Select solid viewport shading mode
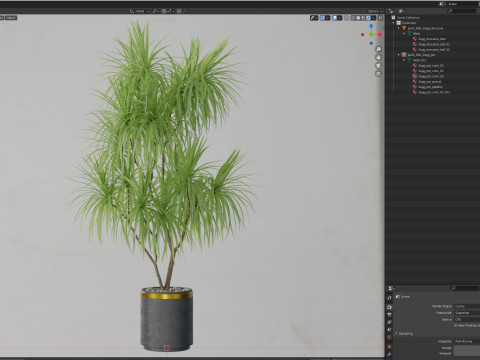480x360 pixels. pos(358,18)
